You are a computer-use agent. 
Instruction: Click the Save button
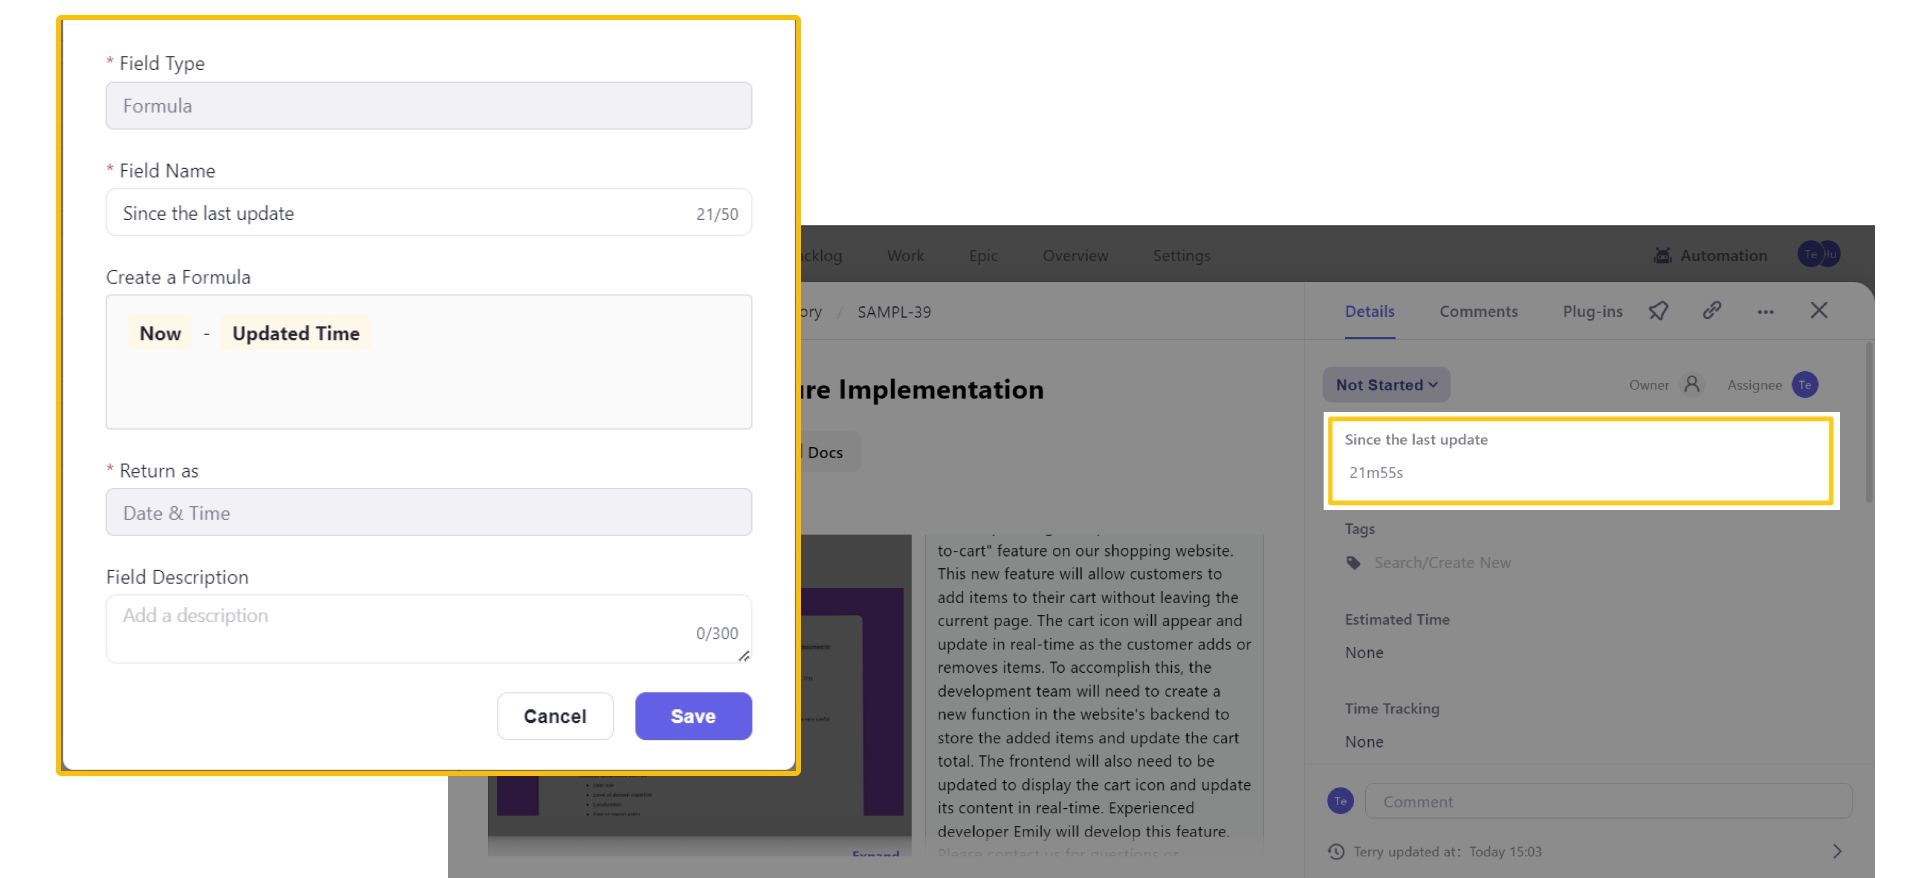[693, 716]
